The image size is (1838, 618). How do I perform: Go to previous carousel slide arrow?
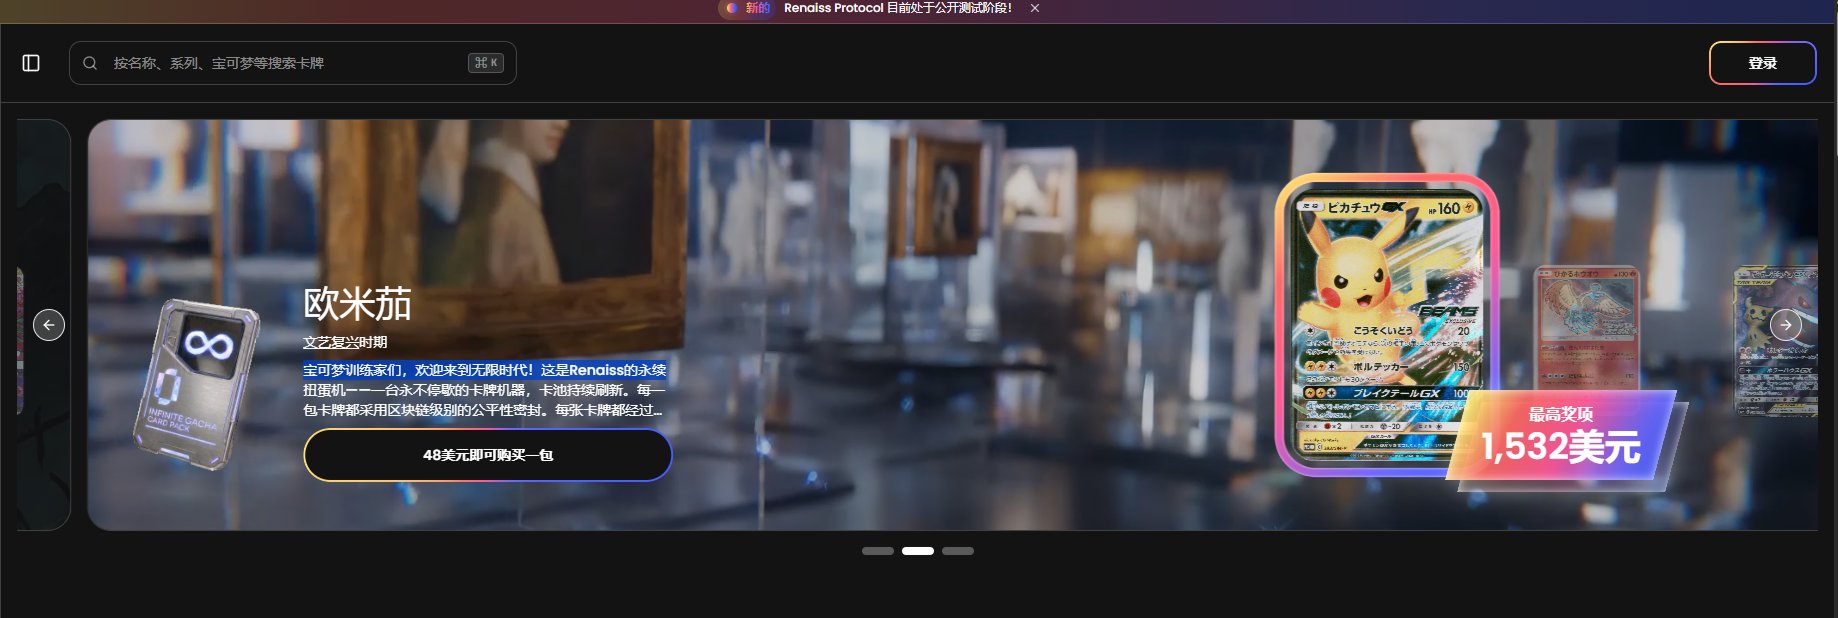(49, 325)
